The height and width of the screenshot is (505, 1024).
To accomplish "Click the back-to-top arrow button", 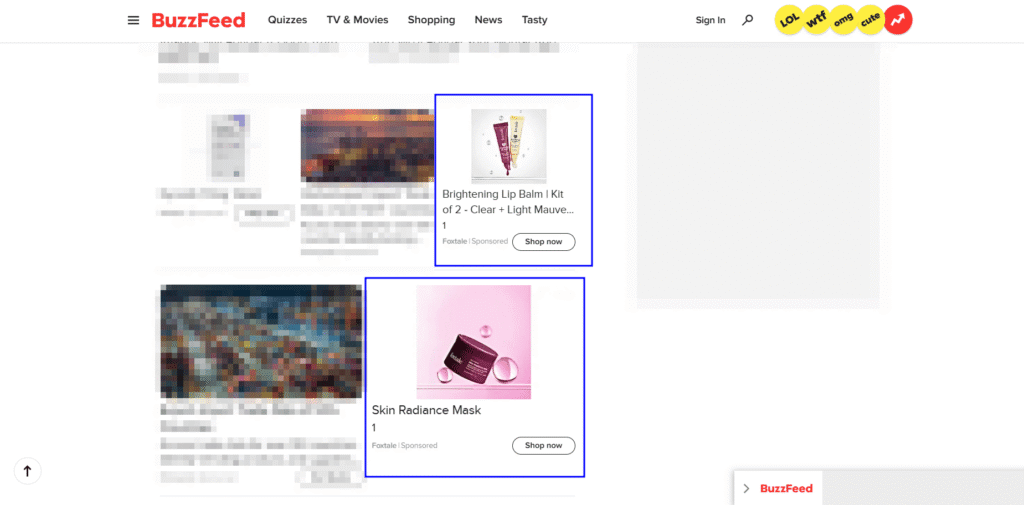I will [27, 470].
